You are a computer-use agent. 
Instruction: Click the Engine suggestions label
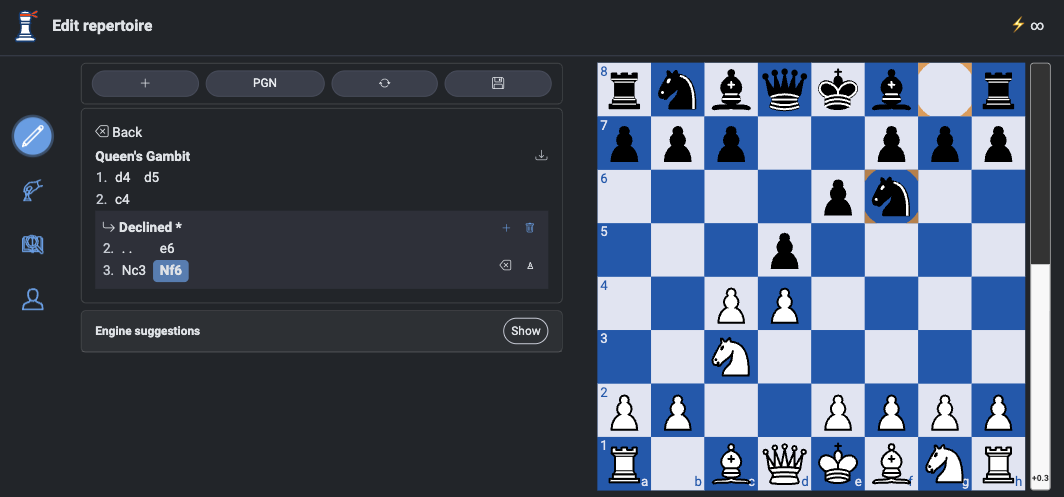pos(147,331)
